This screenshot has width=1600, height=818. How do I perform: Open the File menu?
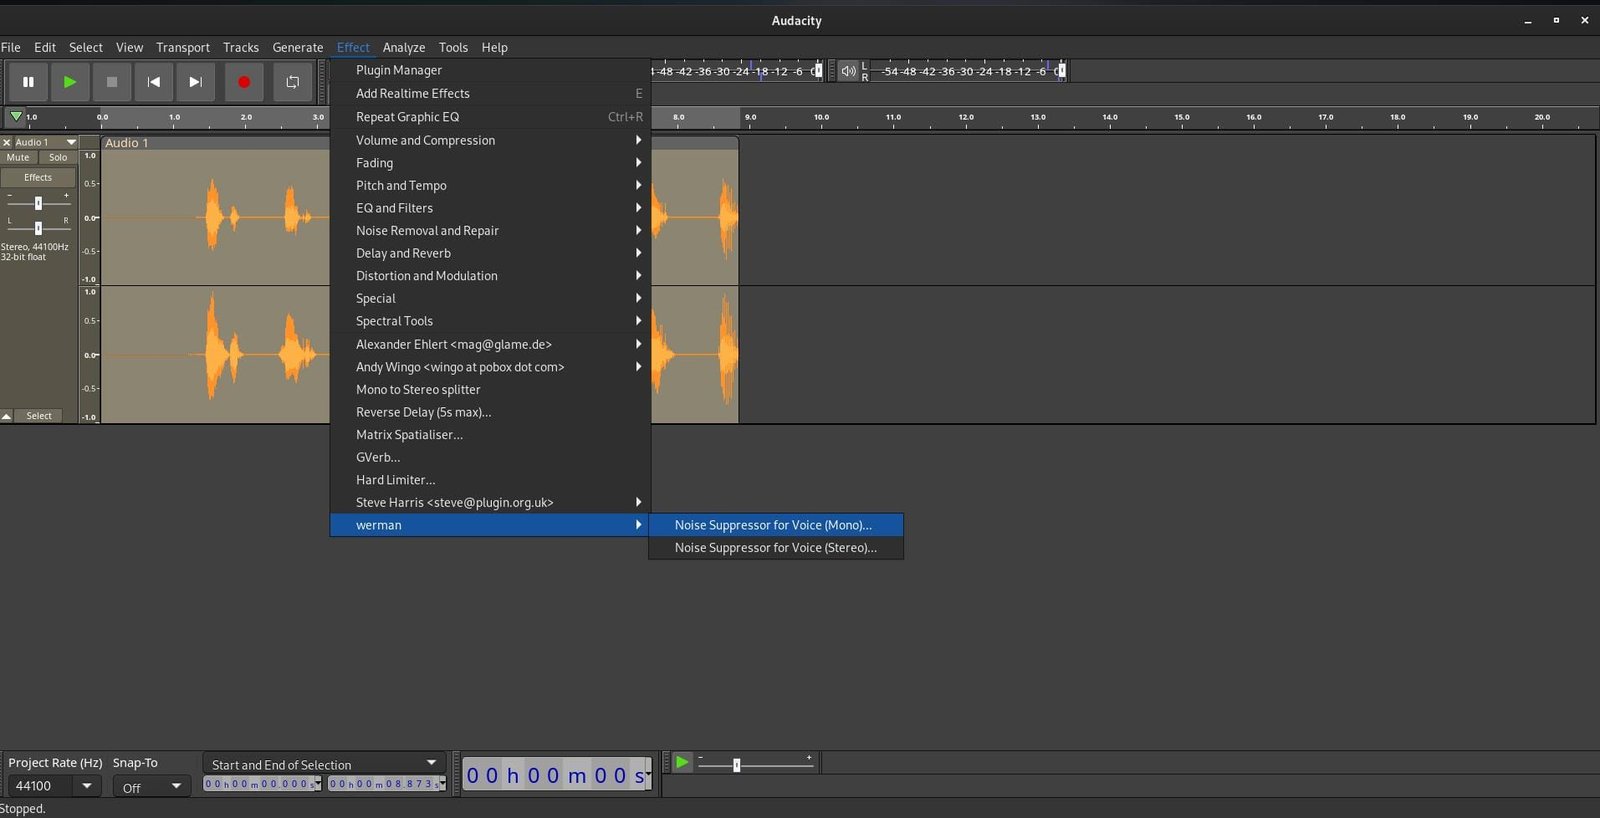pos(11,47)
